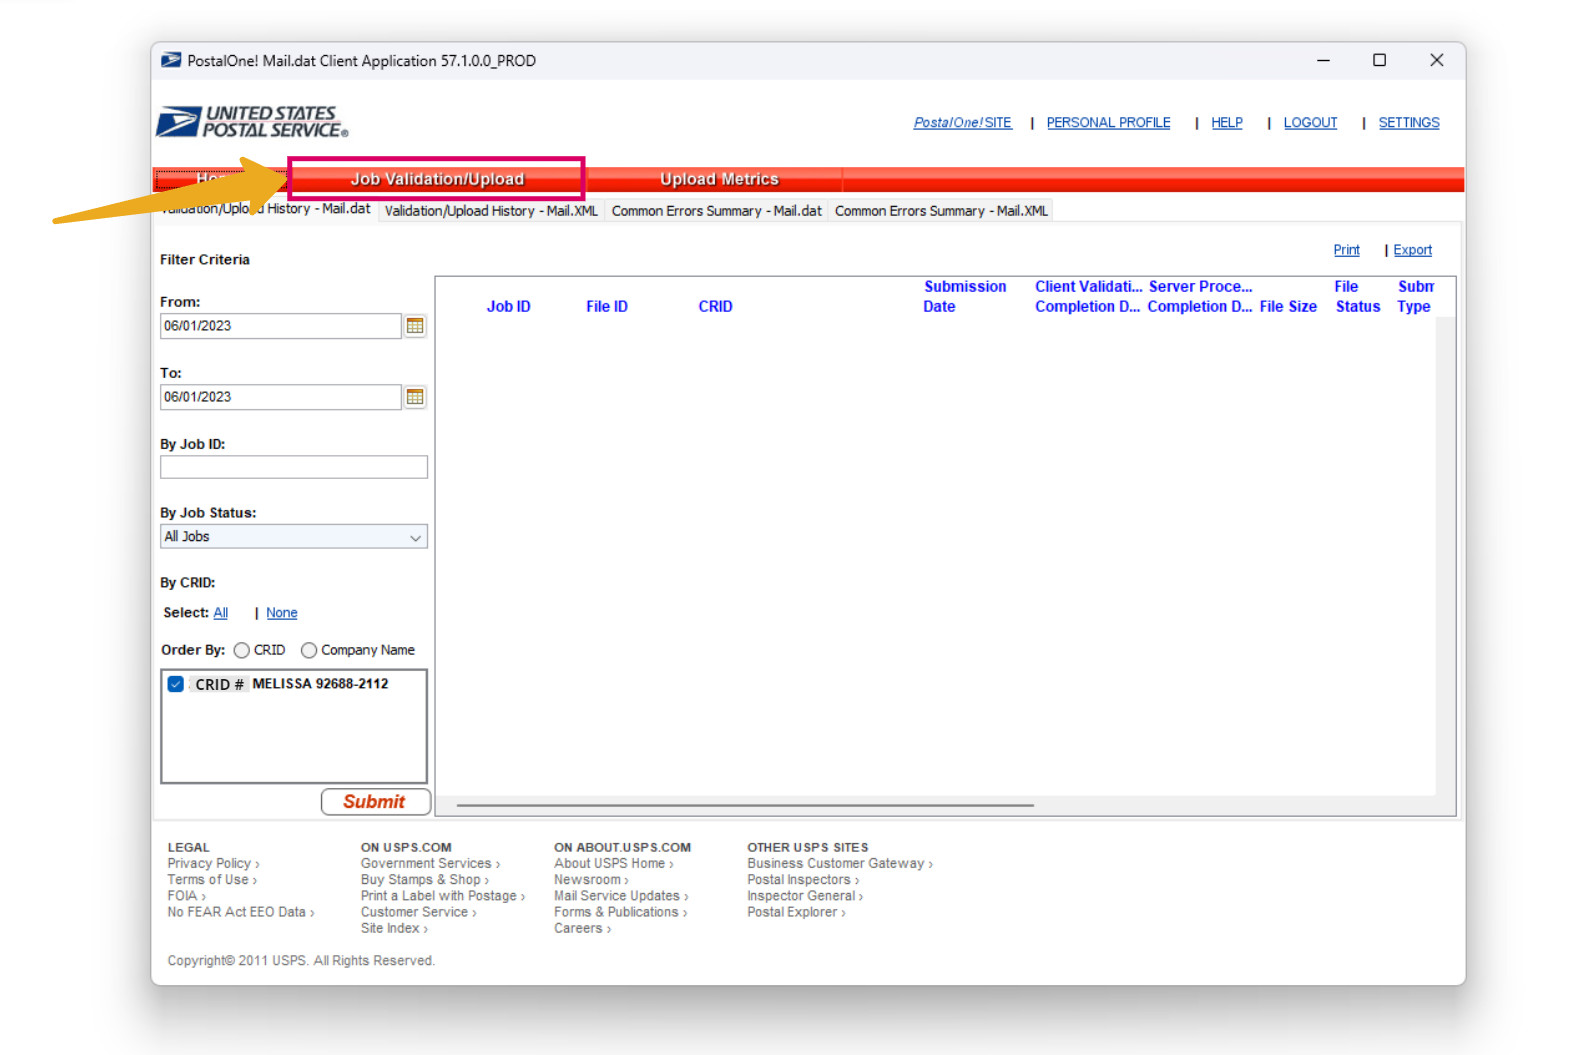This screenshot has width=1570, height=1055.
Task: Maximize the PostalOne! application window
Action: 1379,61
